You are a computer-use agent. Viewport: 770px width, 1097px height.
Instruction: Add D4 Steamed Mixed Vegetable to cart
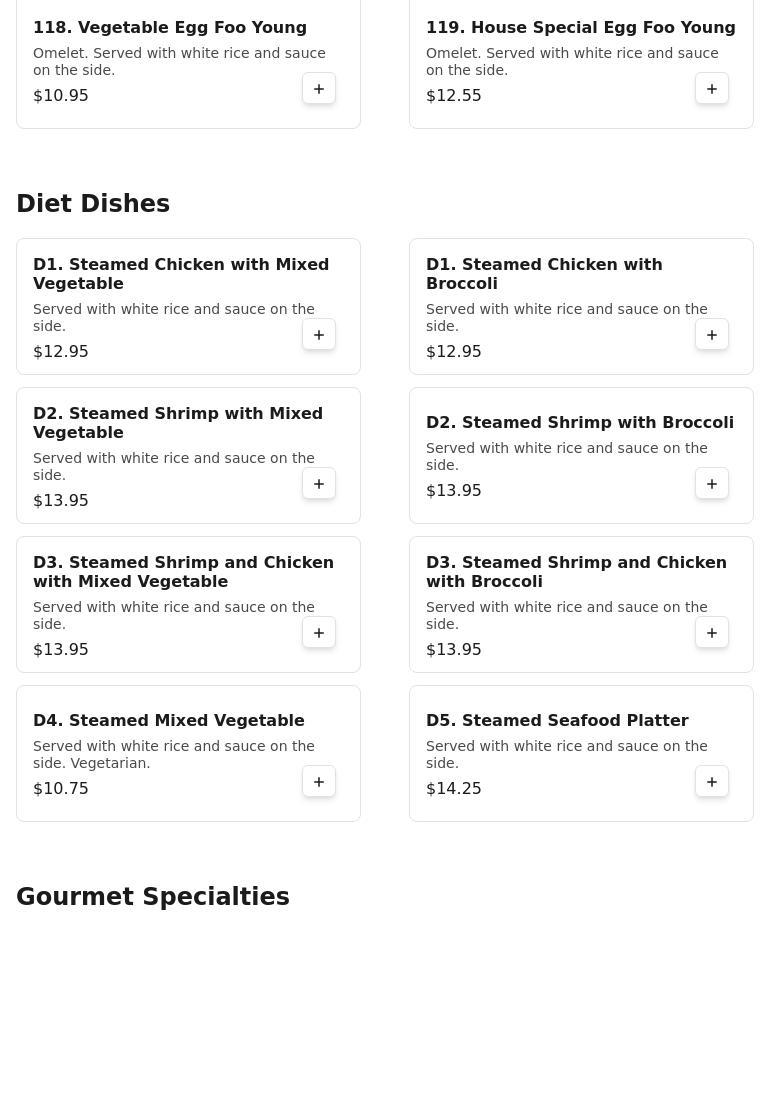pos(319,782)
